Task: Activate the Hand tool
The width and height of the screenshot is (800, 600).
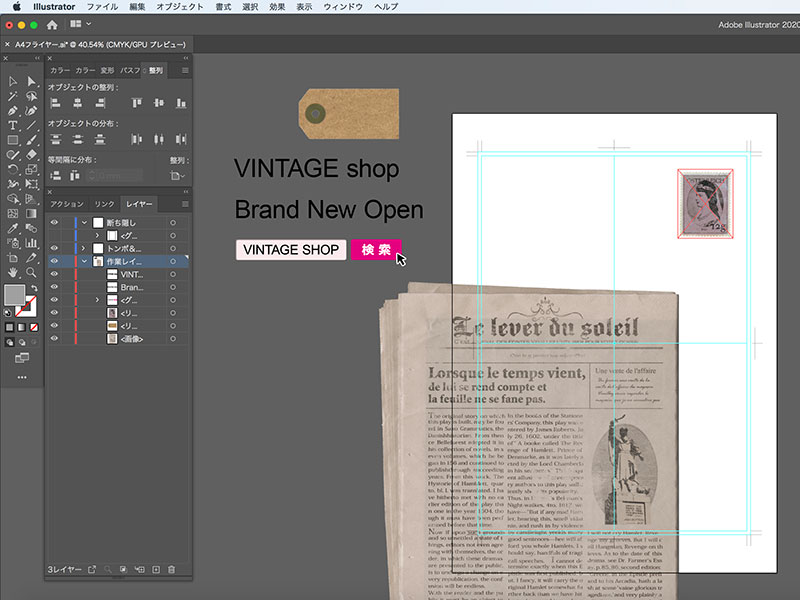Action: [x=13, y=272]
